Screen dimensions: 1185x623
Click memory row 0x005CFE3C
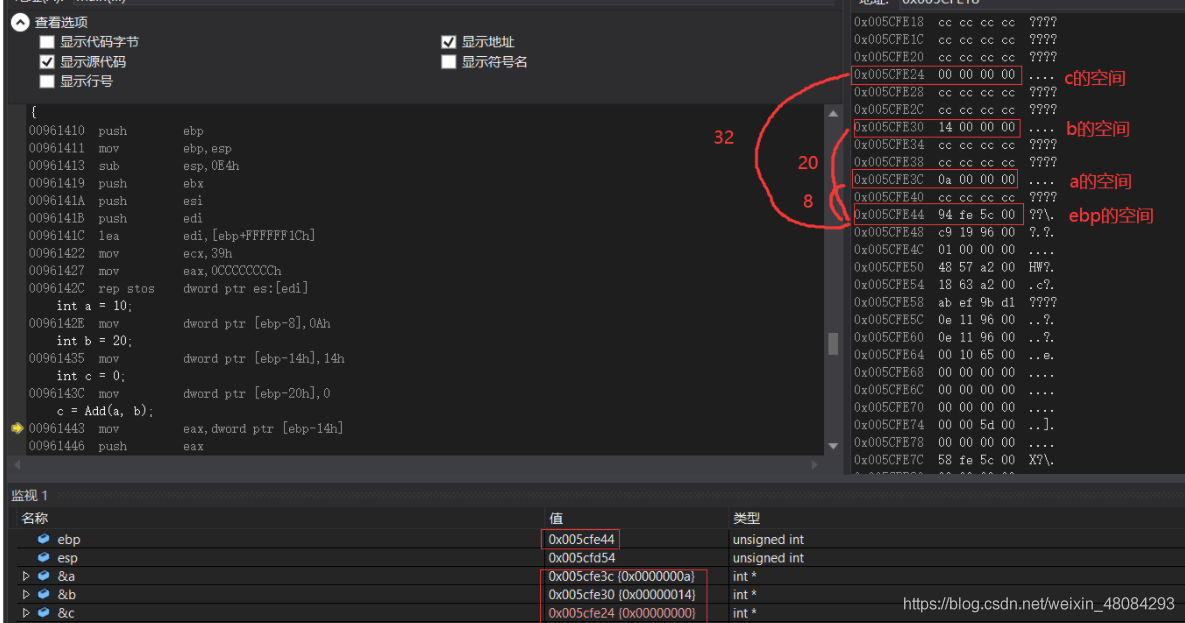point(954,180)
